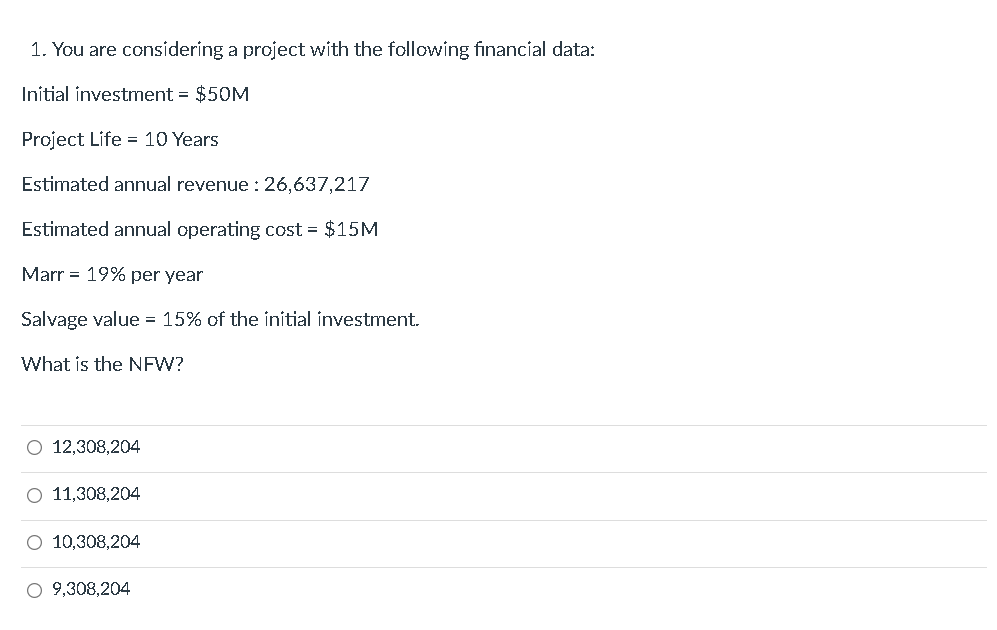The image size is (997, 630).
Task: Click the 11,308,204 answer label text
Action: click(x=96, y=494)
